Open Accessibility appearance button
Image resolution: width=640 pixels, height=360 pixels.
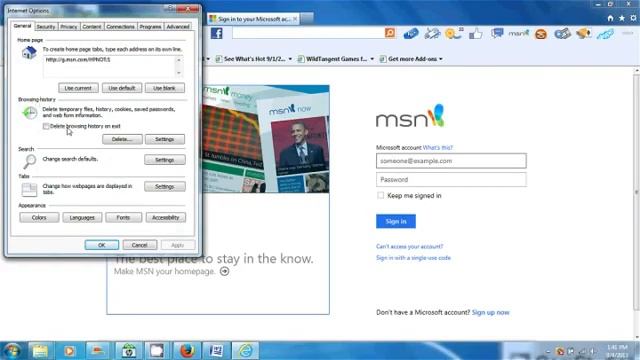165,218
